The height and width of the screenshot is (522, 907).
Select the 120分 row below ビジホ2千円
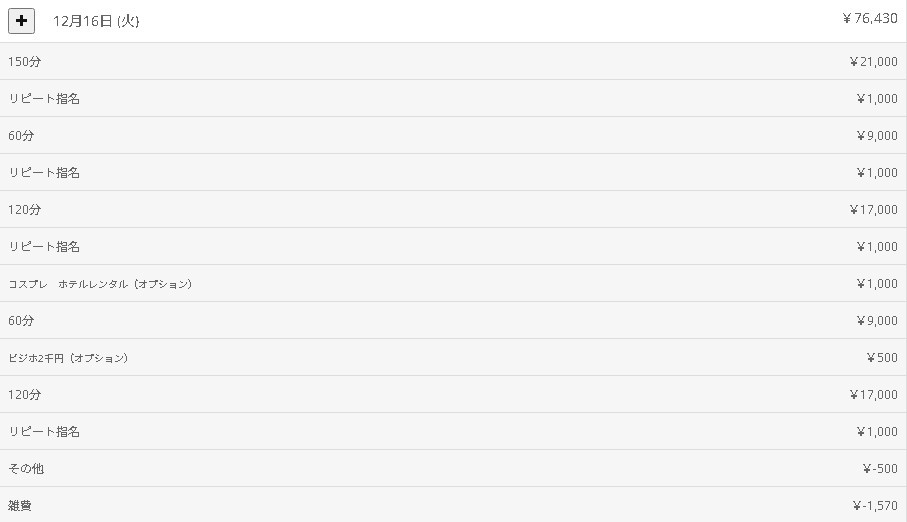point(25,395)
